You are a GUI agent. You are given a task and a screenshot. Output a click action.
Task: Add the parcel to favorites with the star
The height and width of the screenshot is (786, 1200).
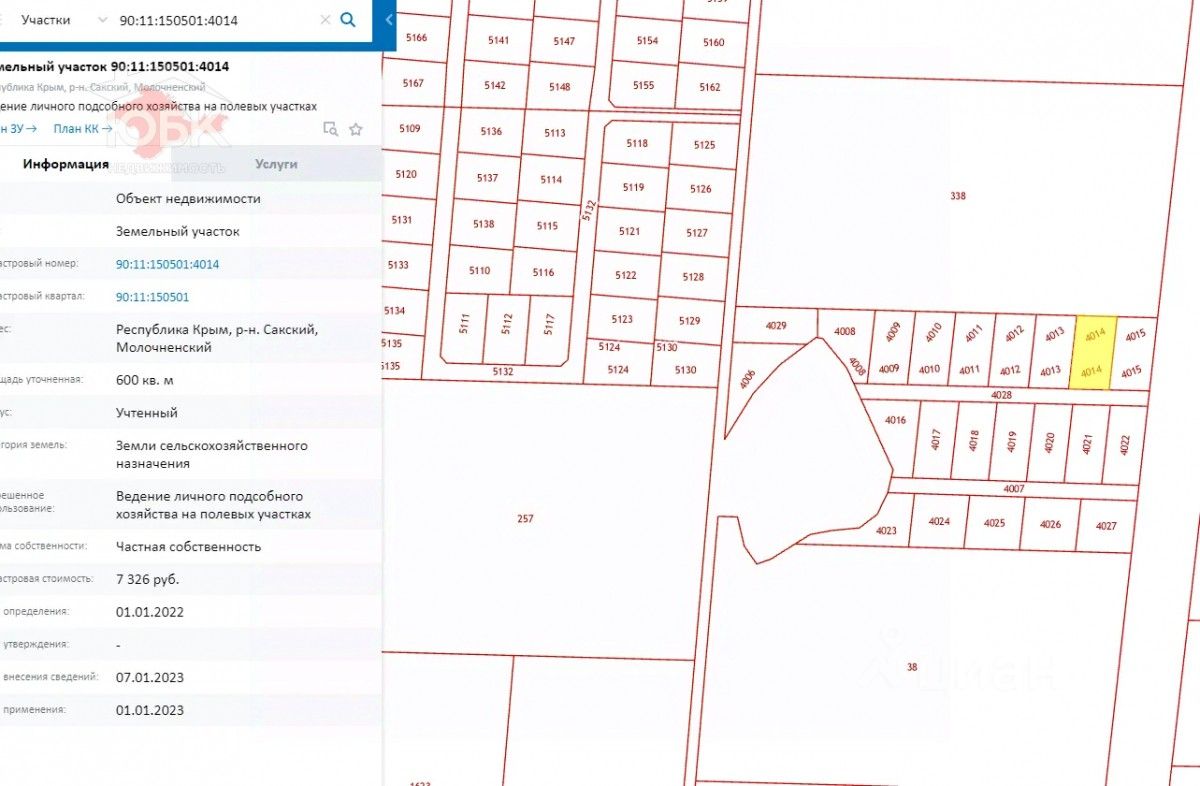(356, 129)
